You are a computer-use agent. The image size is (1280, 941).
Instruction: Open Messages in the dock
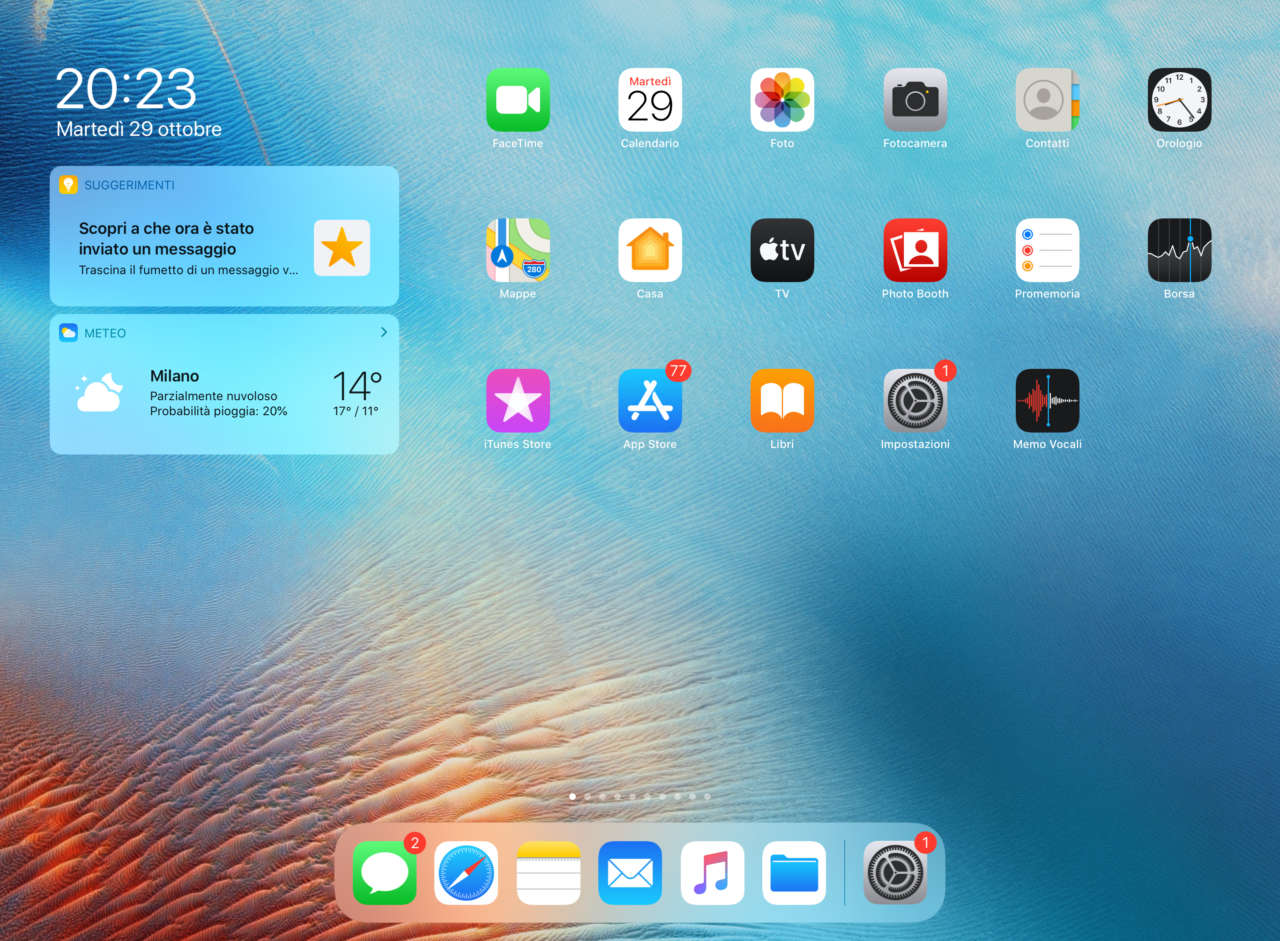click(x=385, y=873)
